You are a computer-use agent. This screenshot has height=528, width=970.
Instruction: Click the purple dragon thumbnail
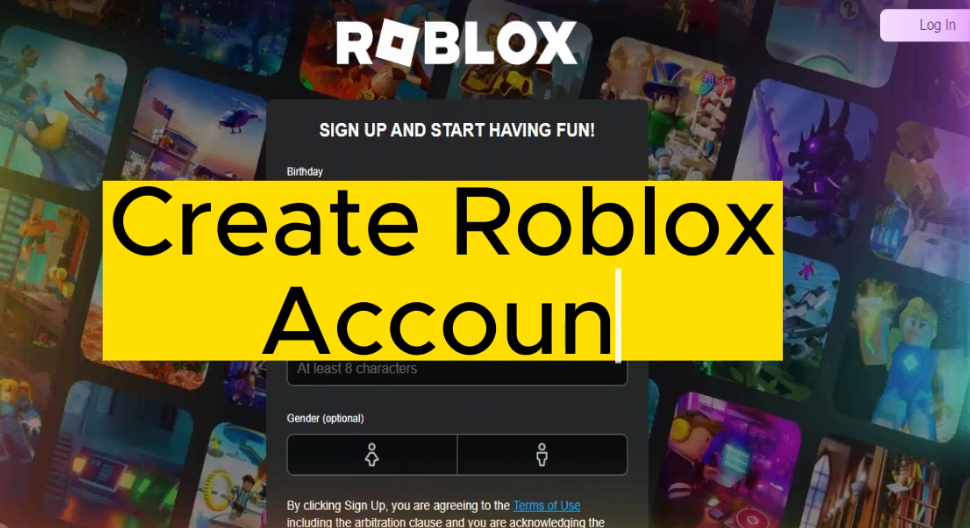tap(804, 158)
